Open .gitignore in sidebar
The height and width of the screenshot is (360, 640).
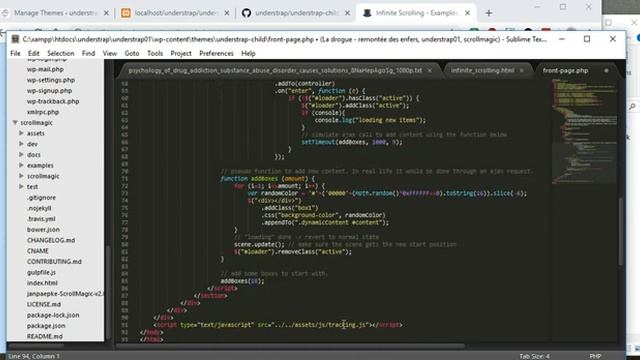(x=41, y=197)
